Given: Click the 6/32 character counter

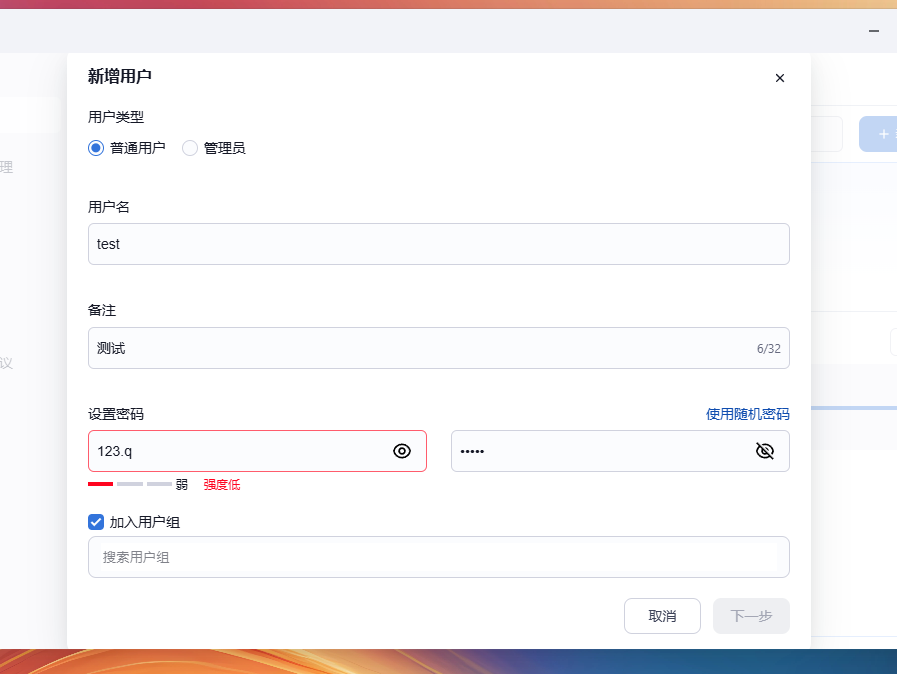Looking at the screenshot, I should [x=768, y=349].
